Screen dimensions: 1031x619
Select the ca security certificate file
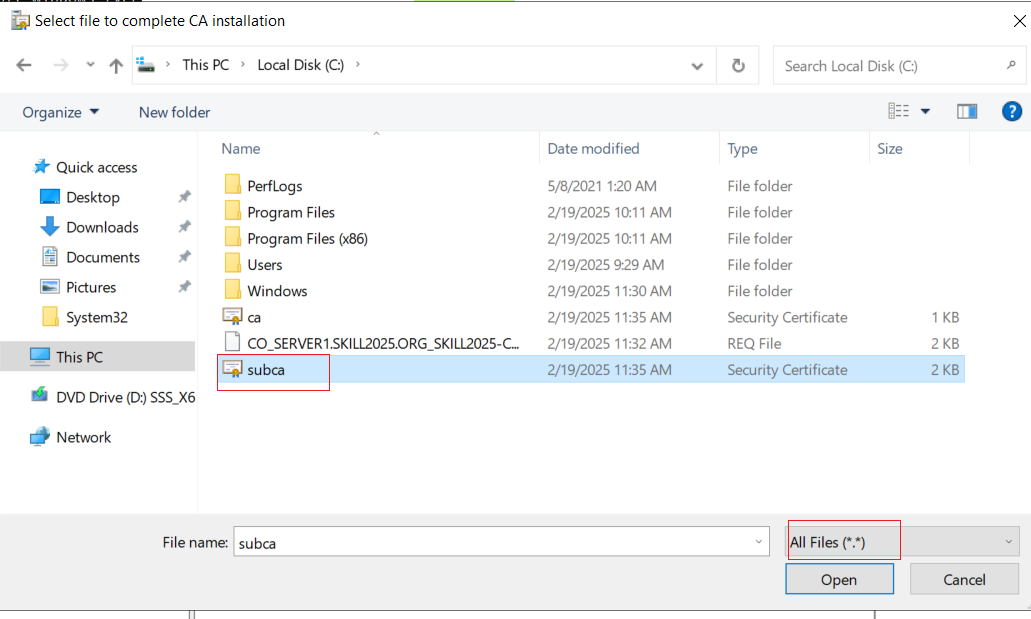[254, 317]
